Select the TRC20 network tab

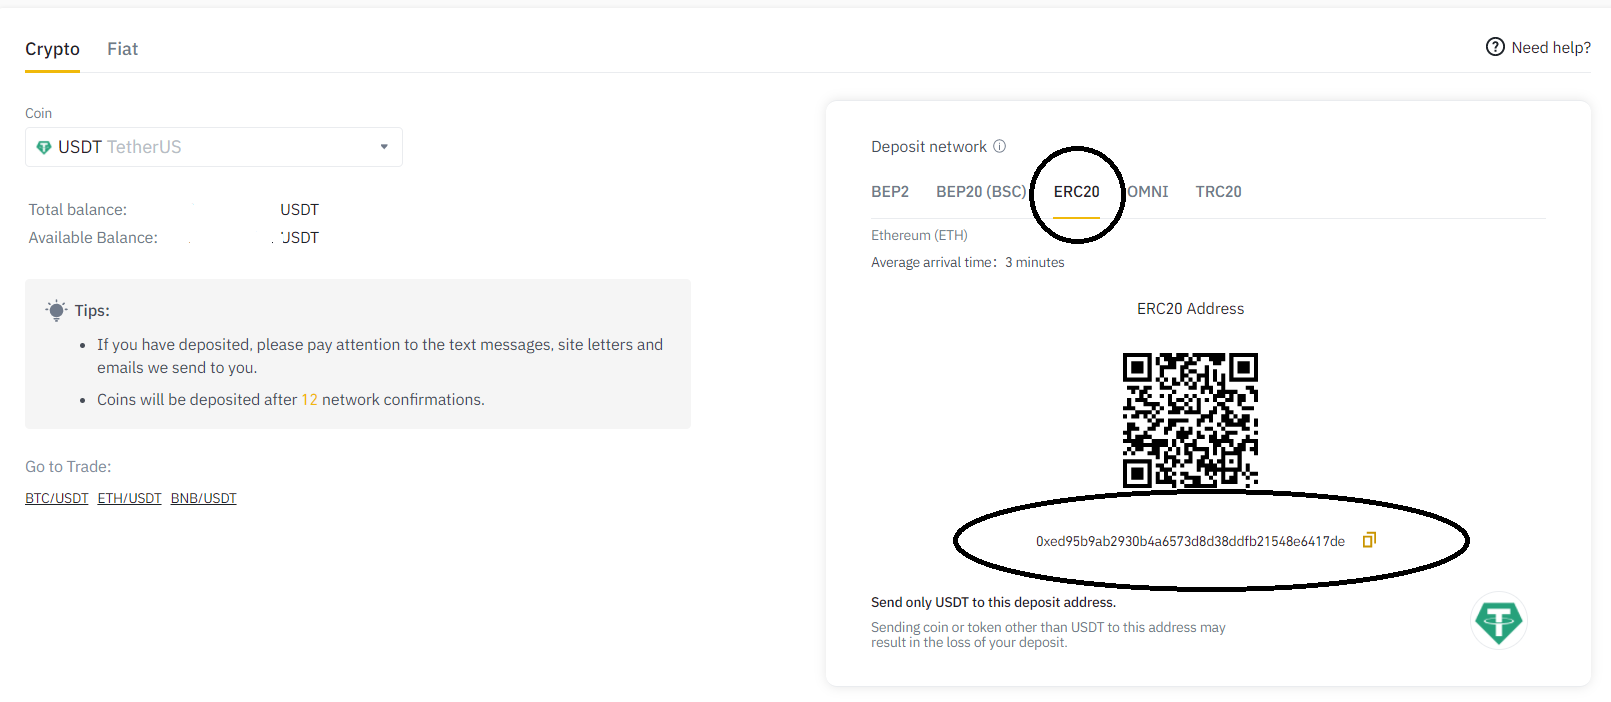point(1218,192)
